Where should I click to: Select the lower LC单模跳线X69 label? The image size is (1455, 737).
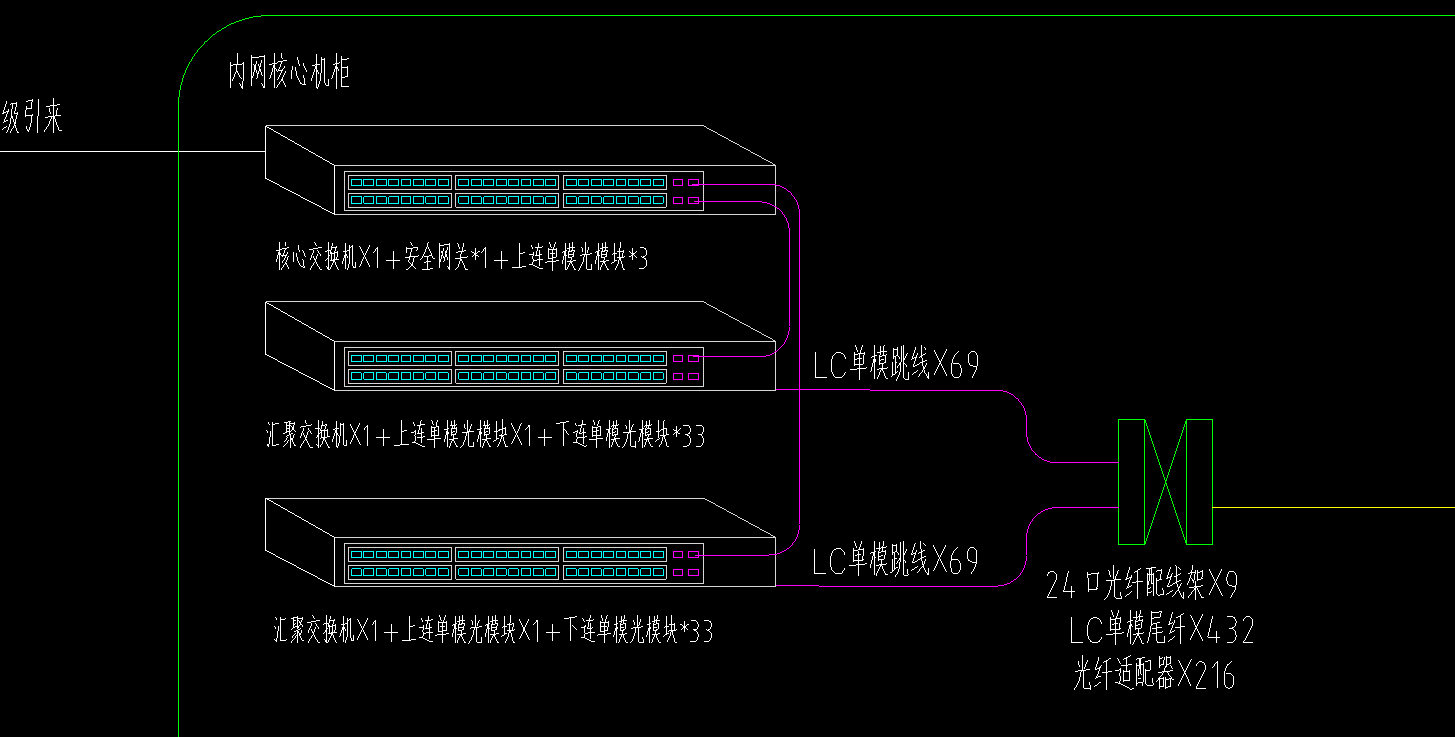tap(896, 561)
